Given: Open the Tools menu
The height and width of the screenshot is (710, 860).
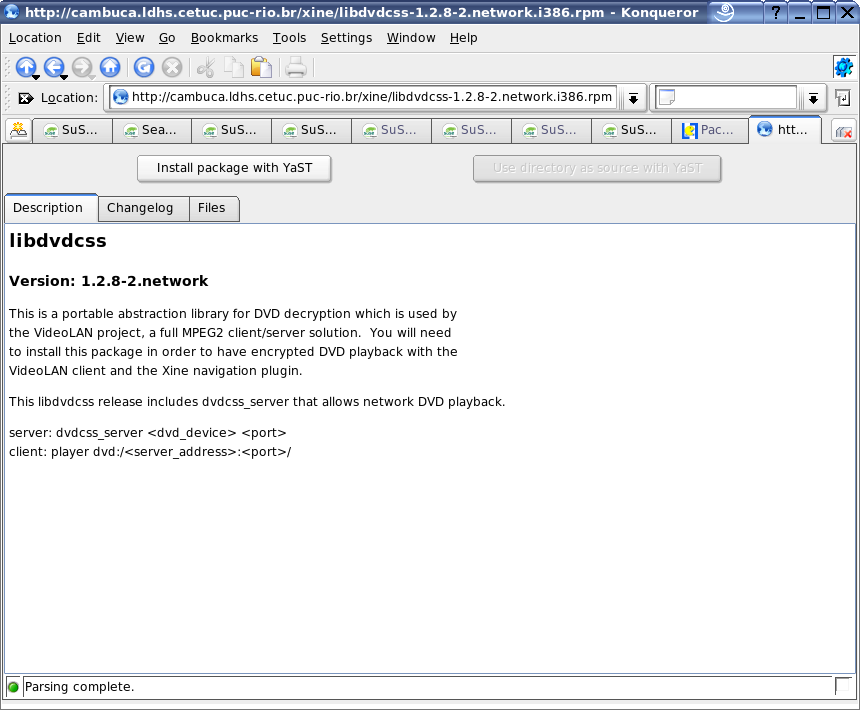Looking at the screenshot, I should point(289,38).
